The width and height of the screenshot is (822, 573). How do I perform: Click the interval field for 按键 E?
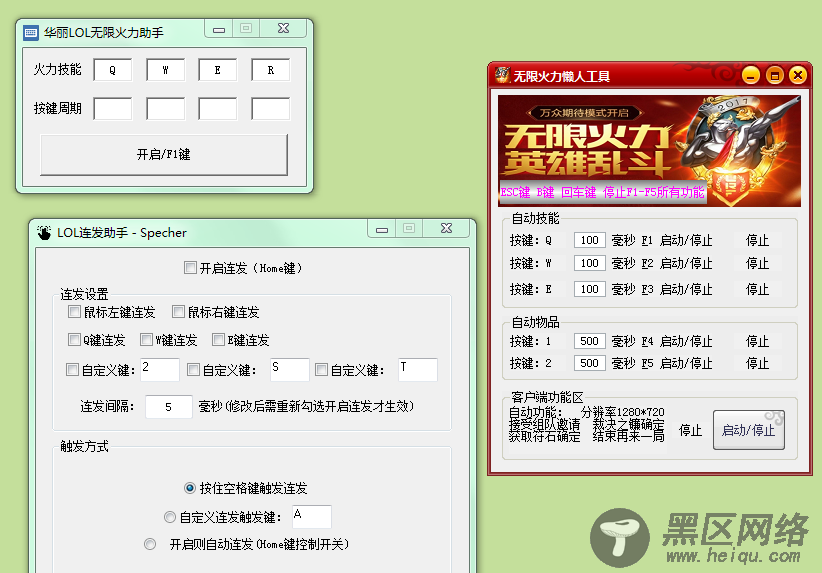(590, 289)
